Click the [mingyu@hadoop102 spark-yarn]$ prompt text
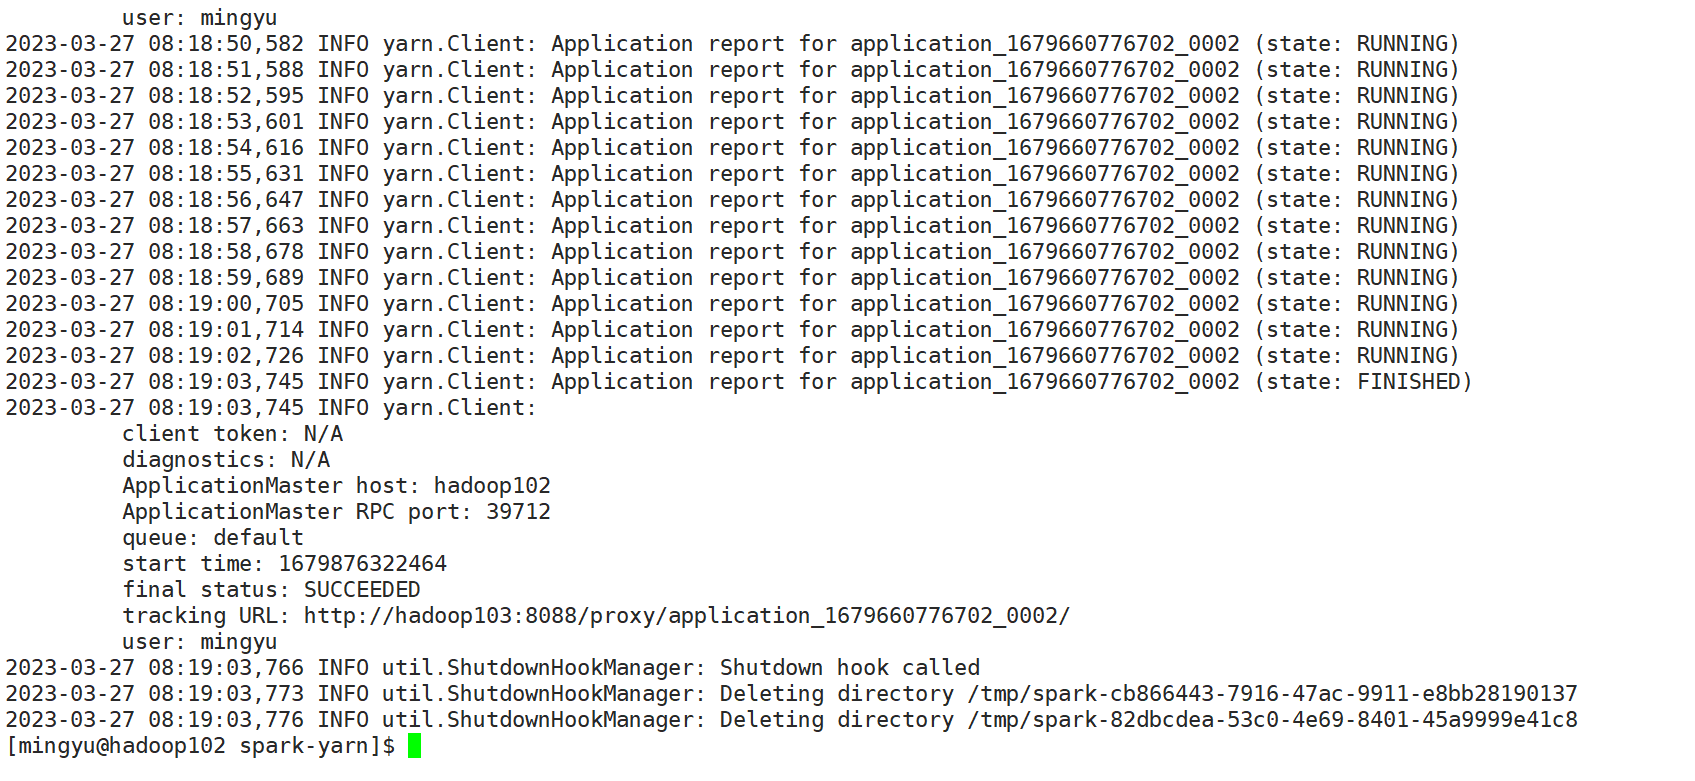 tap(200, 746)
